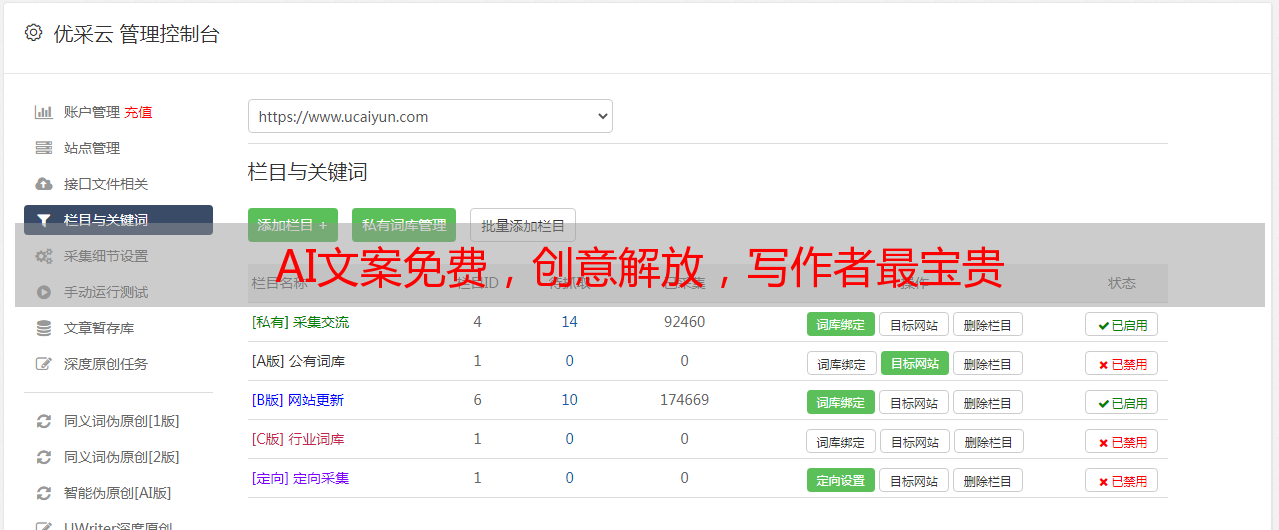The height and width of the screenshot is (530, 1279).
Task: Click 删除栏目 for 网站更新 row
Action: click(x=988, y=402)
